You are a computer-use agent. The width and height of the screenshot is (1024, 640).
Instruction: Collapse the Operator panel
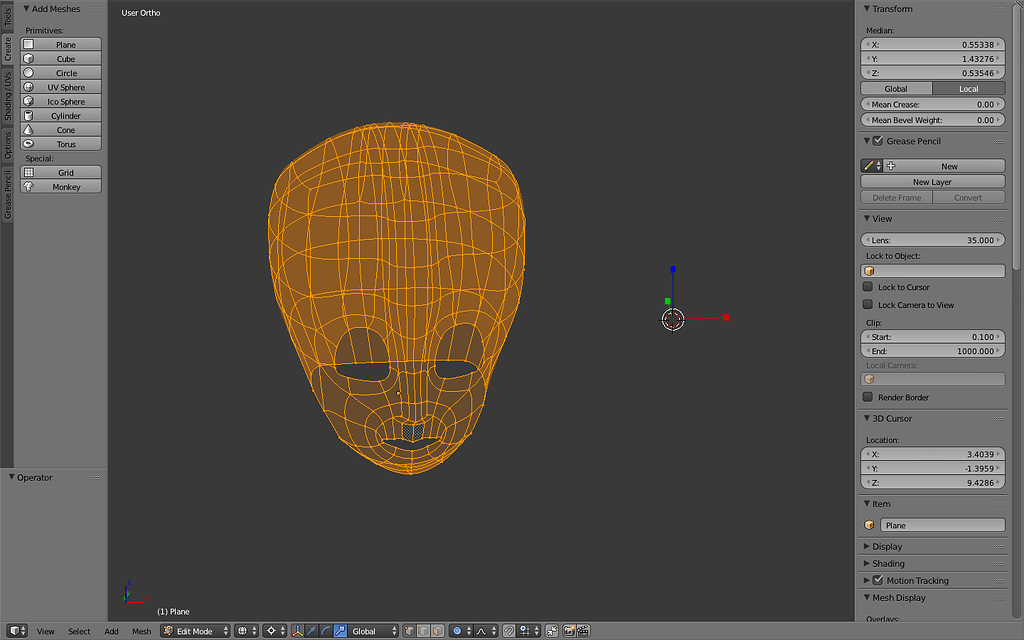(11, 477)
